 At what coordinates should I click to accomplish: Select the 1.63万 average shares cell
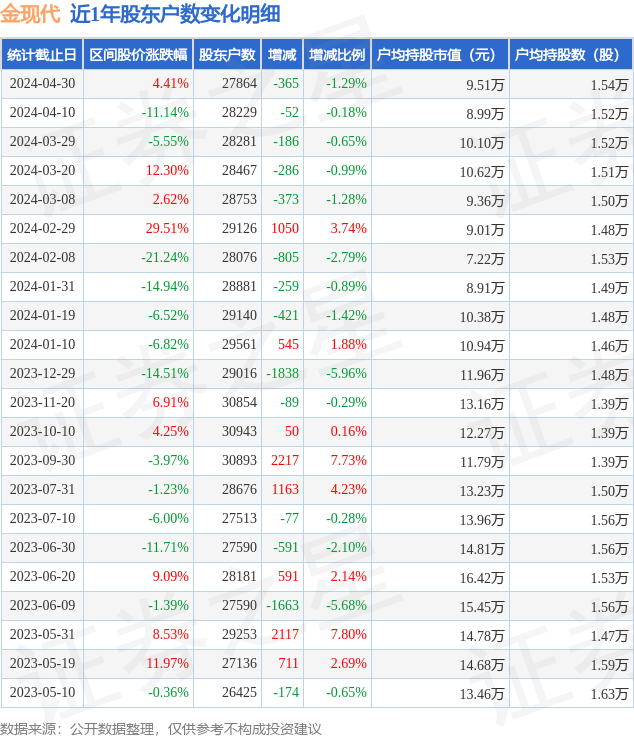click(x=608, y=693)
